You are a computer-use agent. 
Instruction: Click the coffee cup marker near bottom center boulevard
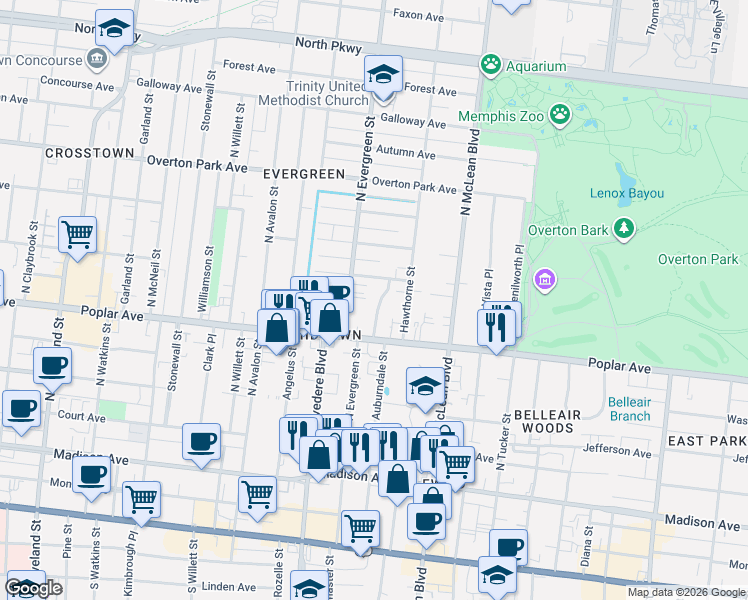point(426,522)
